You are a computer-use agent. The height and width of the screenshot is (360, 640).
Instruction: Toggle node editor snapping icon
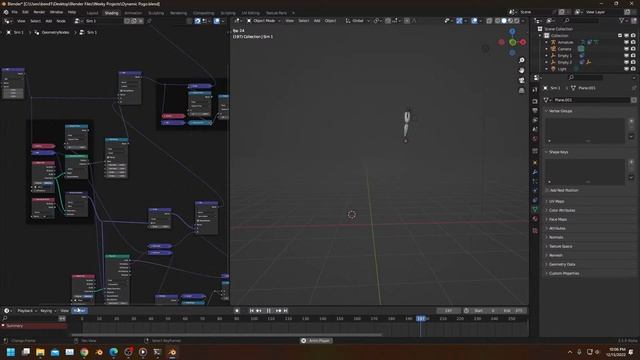click(198, 21)
